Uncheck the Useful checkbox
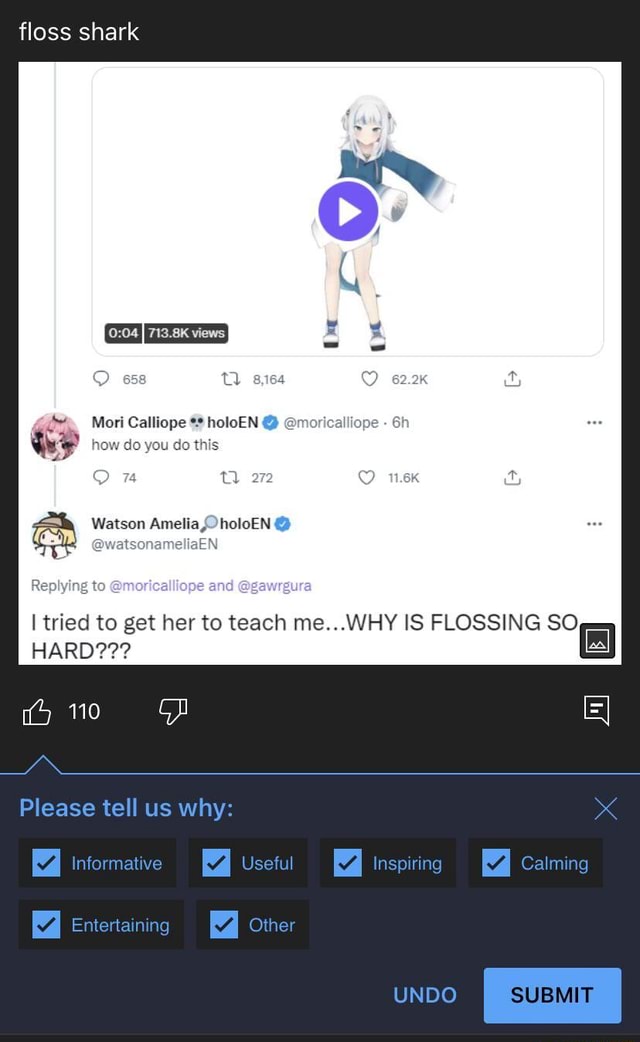640x1042 pixels. (216, 863)
